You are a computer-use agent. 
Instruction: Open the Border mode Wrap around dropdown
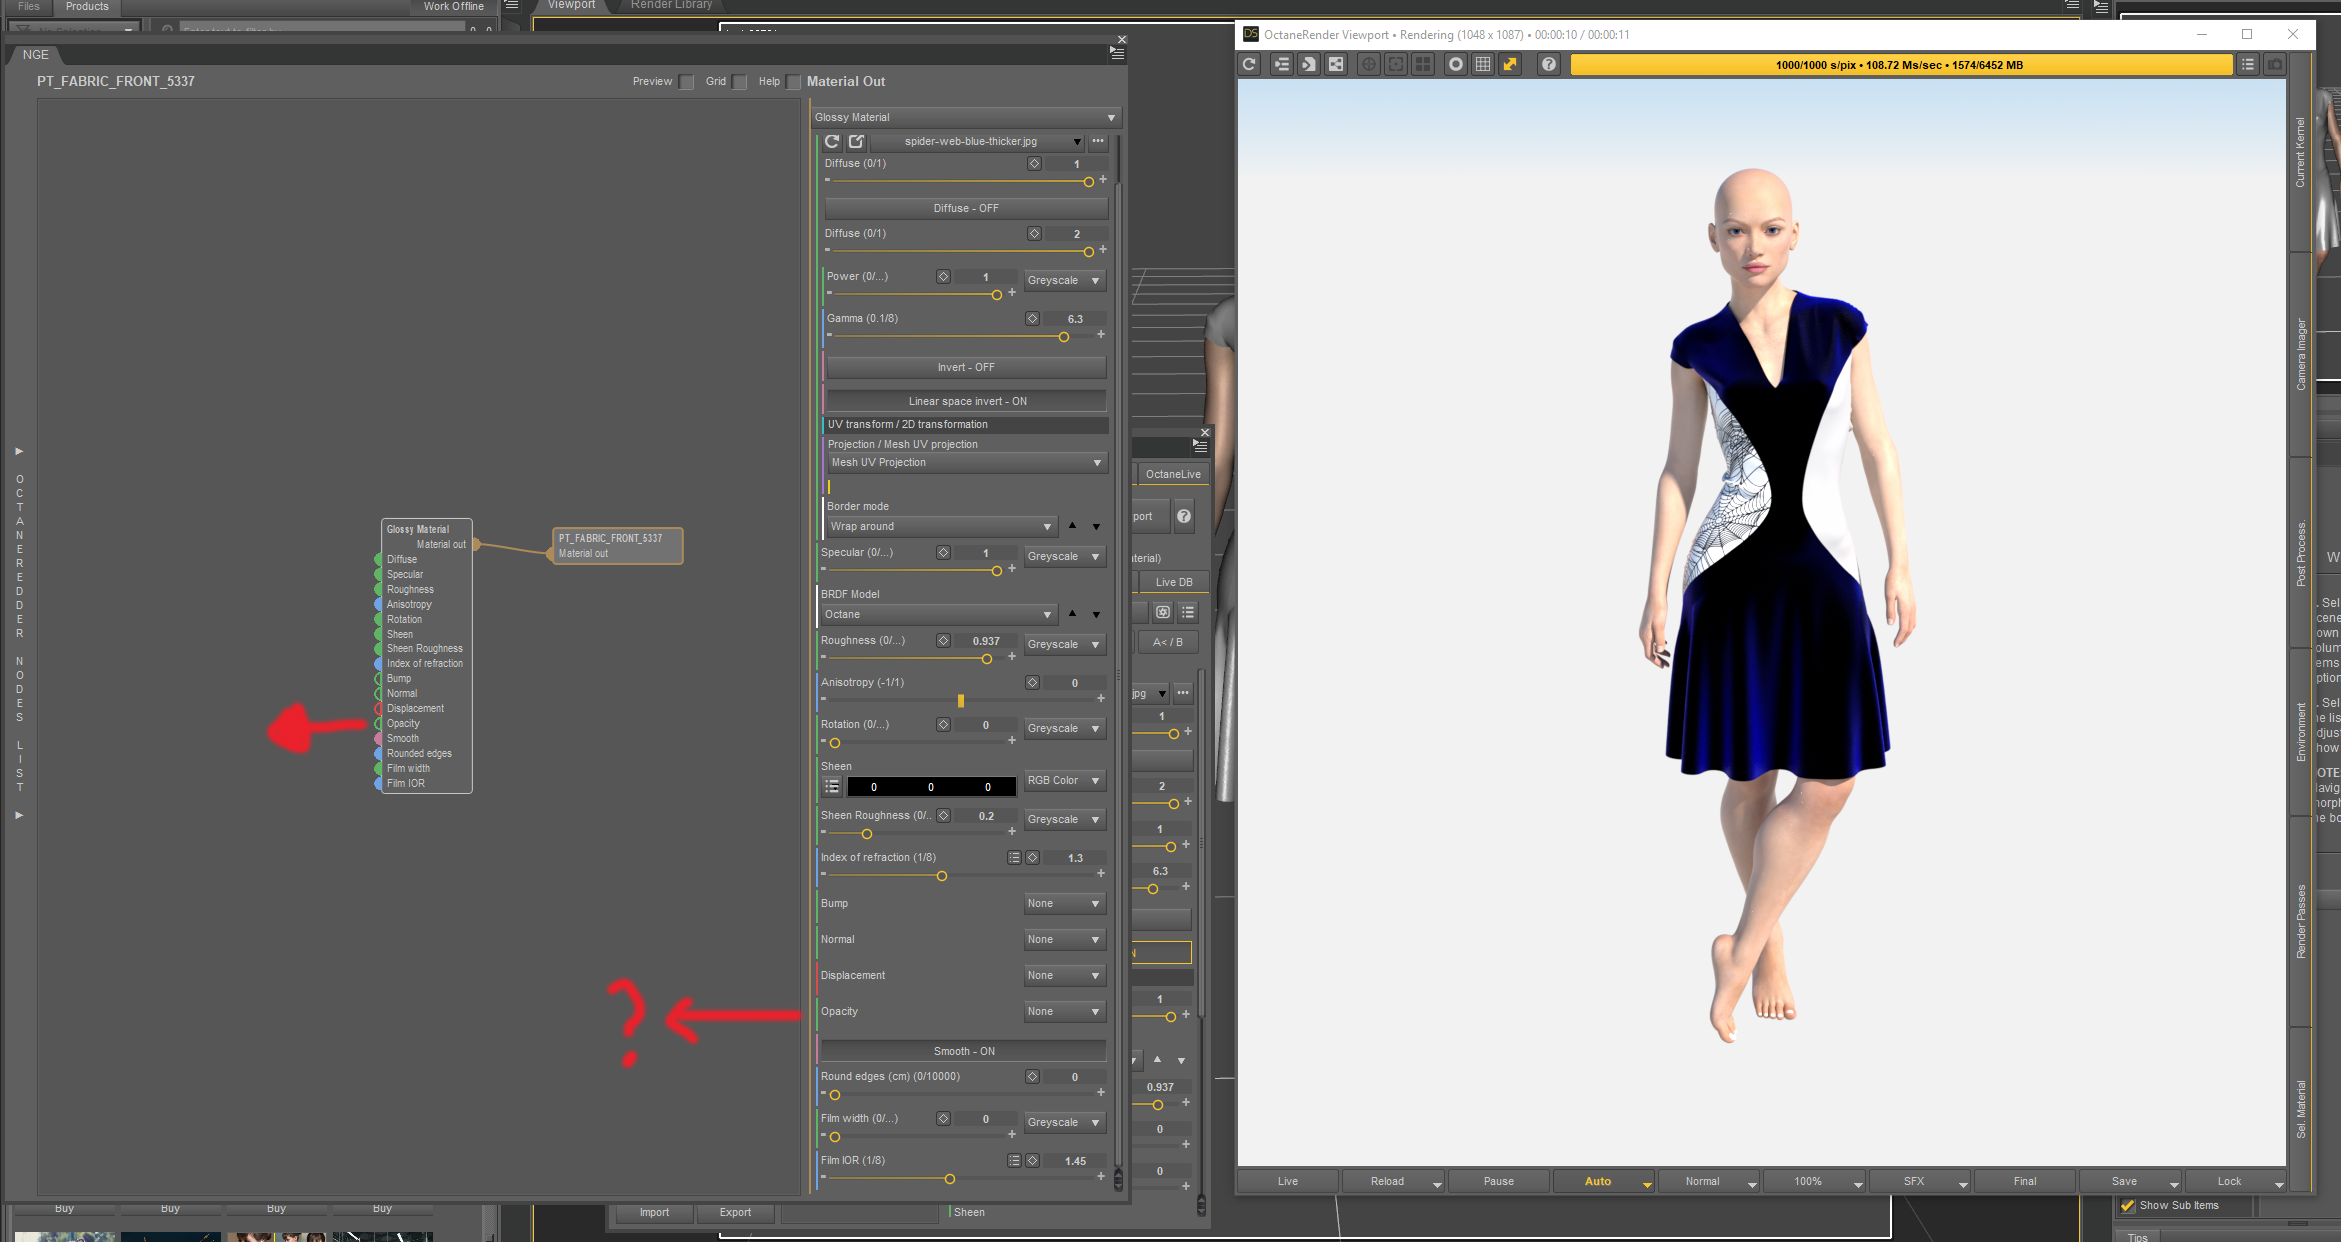tap(940, 527)
